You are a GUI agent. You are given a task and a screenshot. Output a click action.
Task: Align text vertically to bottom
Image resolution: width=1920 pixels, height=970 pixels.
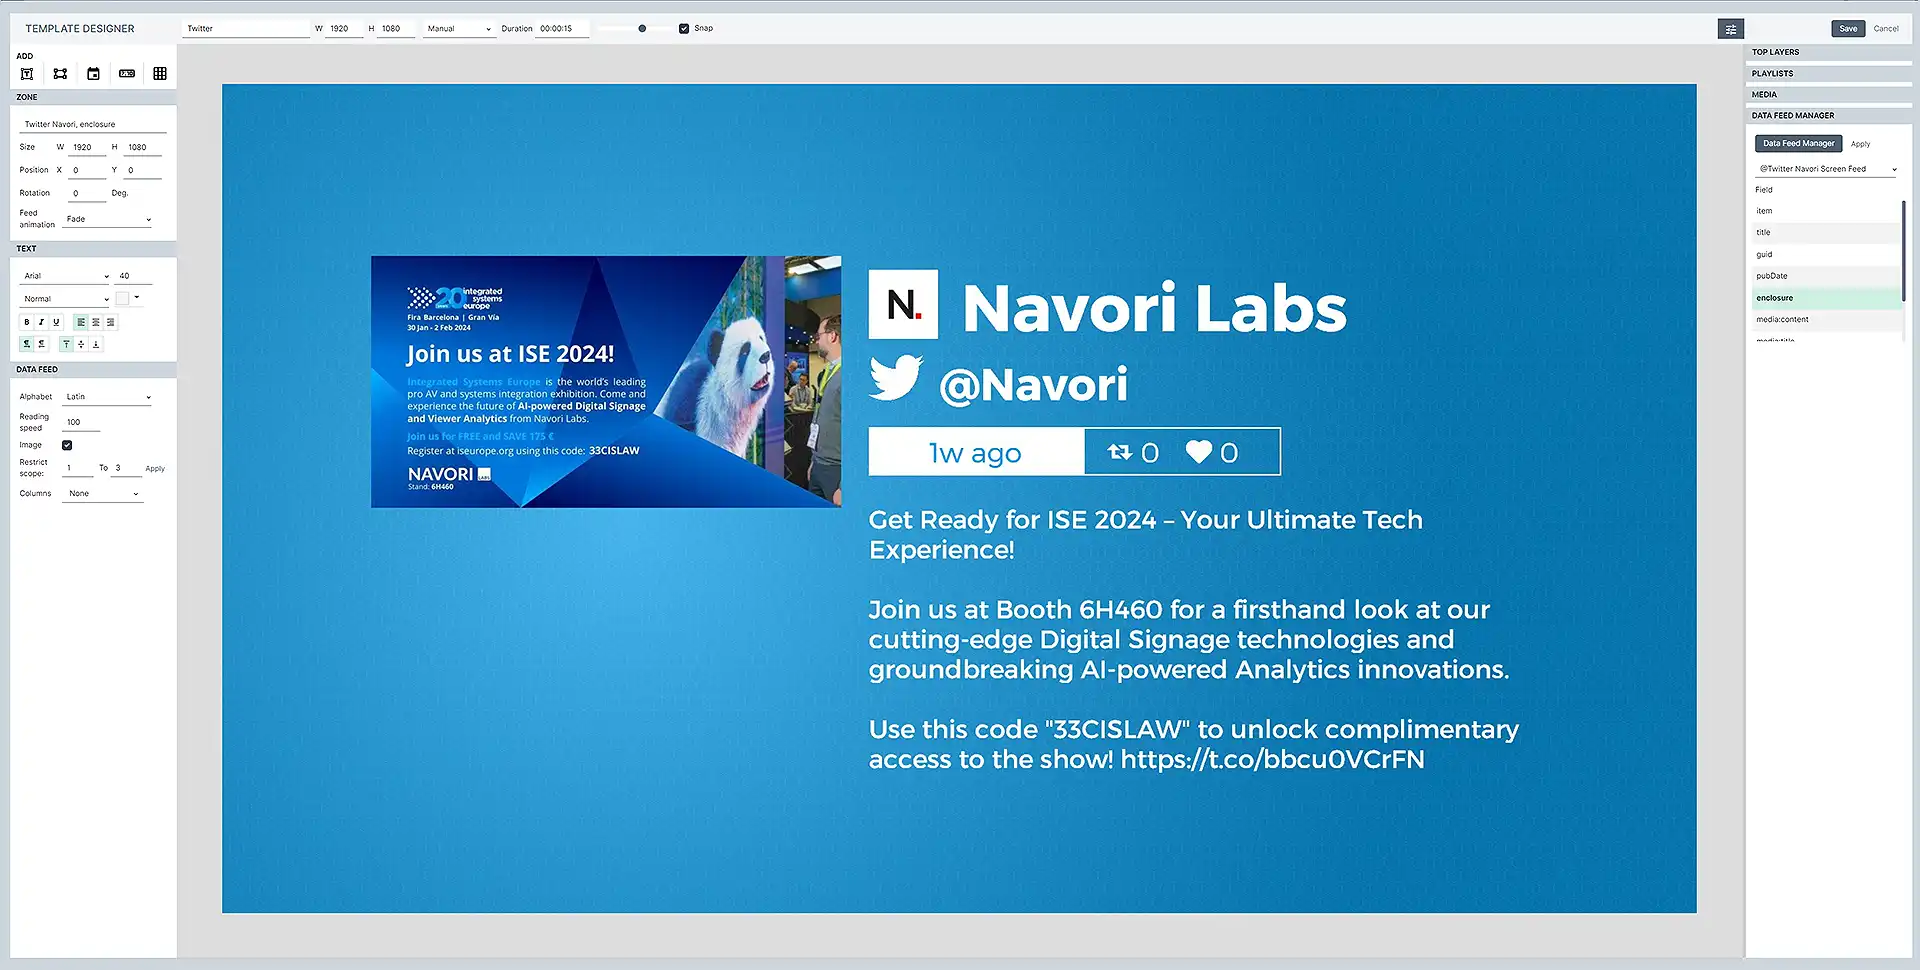click(x=96, y=344)
